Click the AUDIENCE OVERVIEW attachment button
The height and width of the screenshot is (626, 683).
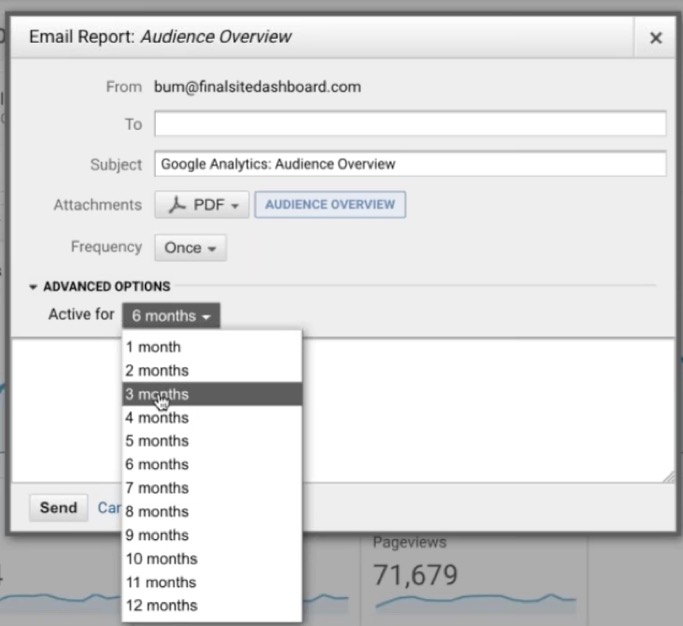point(330,204)
